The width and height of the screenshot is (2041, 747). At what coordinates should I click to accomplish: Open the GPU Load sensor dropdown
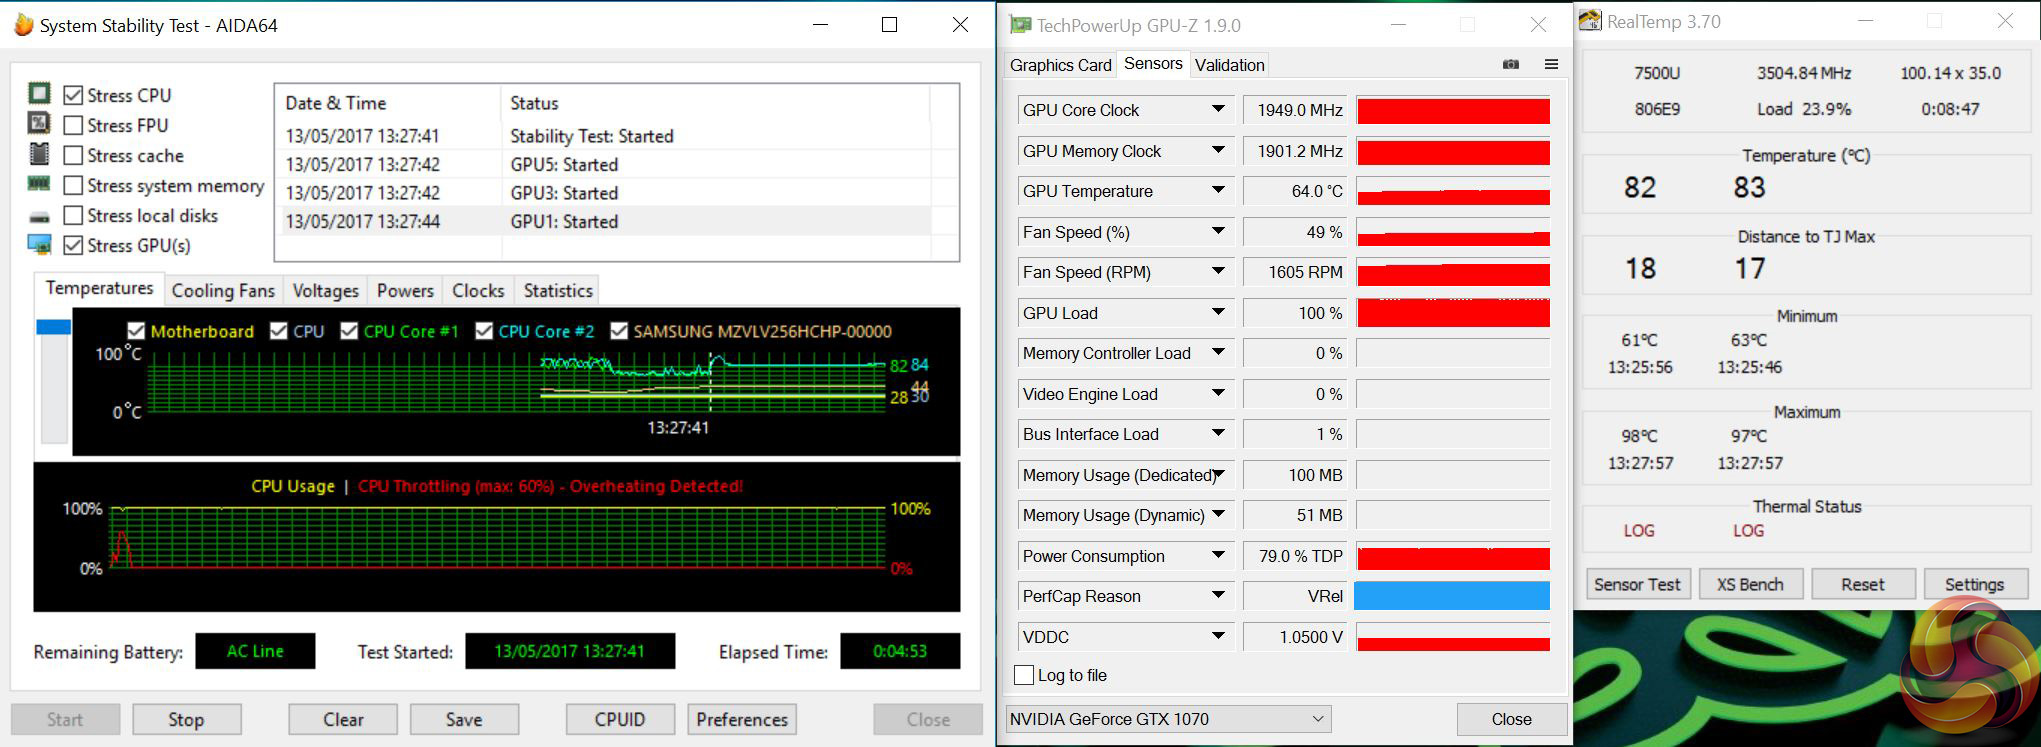(1218, 313)
